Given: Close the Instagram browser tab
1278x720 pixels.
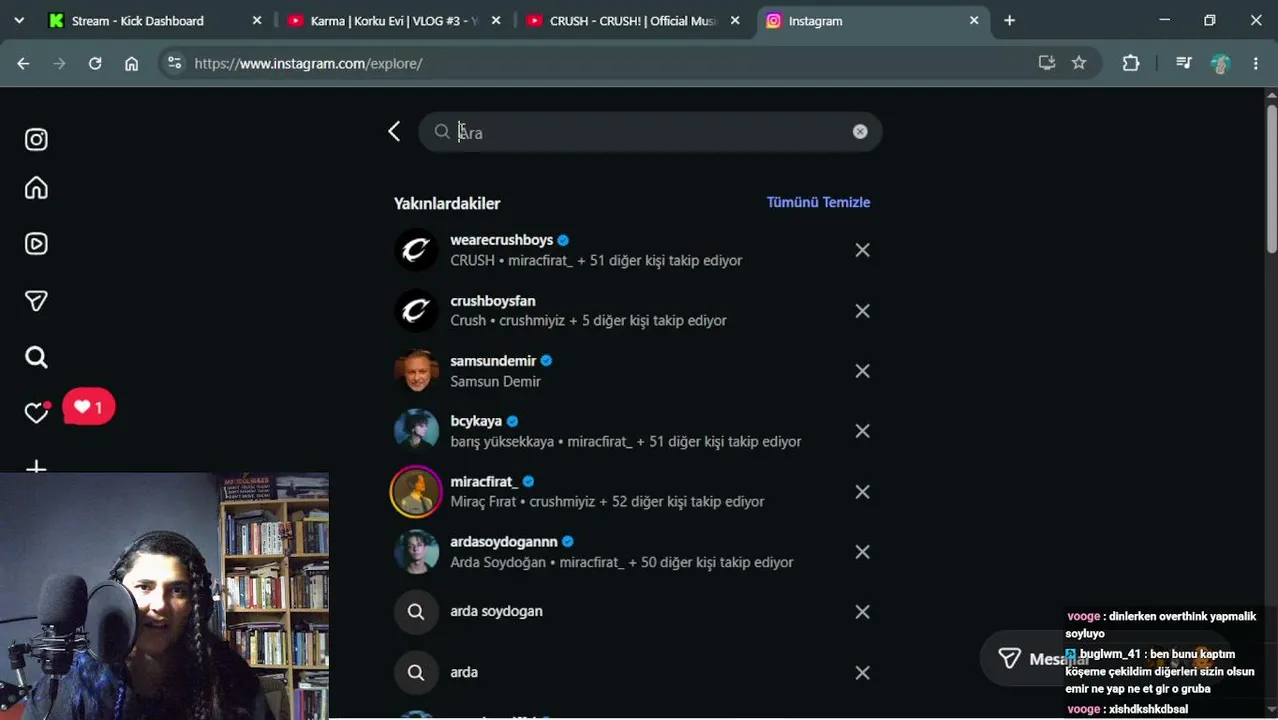Looking at the screenshot, I should click(x=974, y=20).
